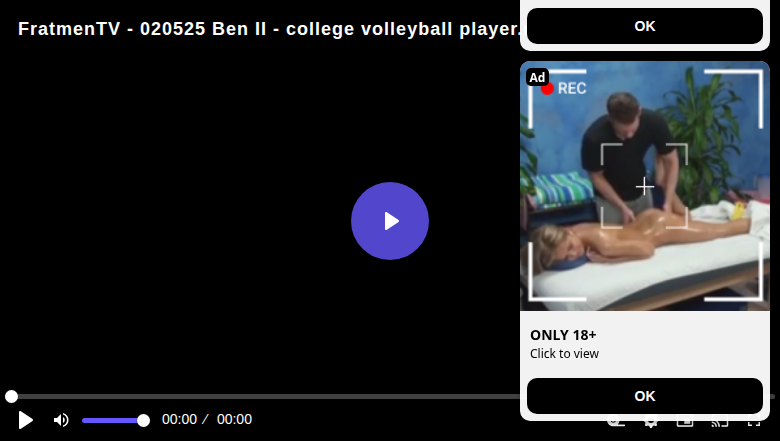Click the 'ONLY 18+' ad headline
The width and height of the screenshot is (780, 441).
point(563,335)
